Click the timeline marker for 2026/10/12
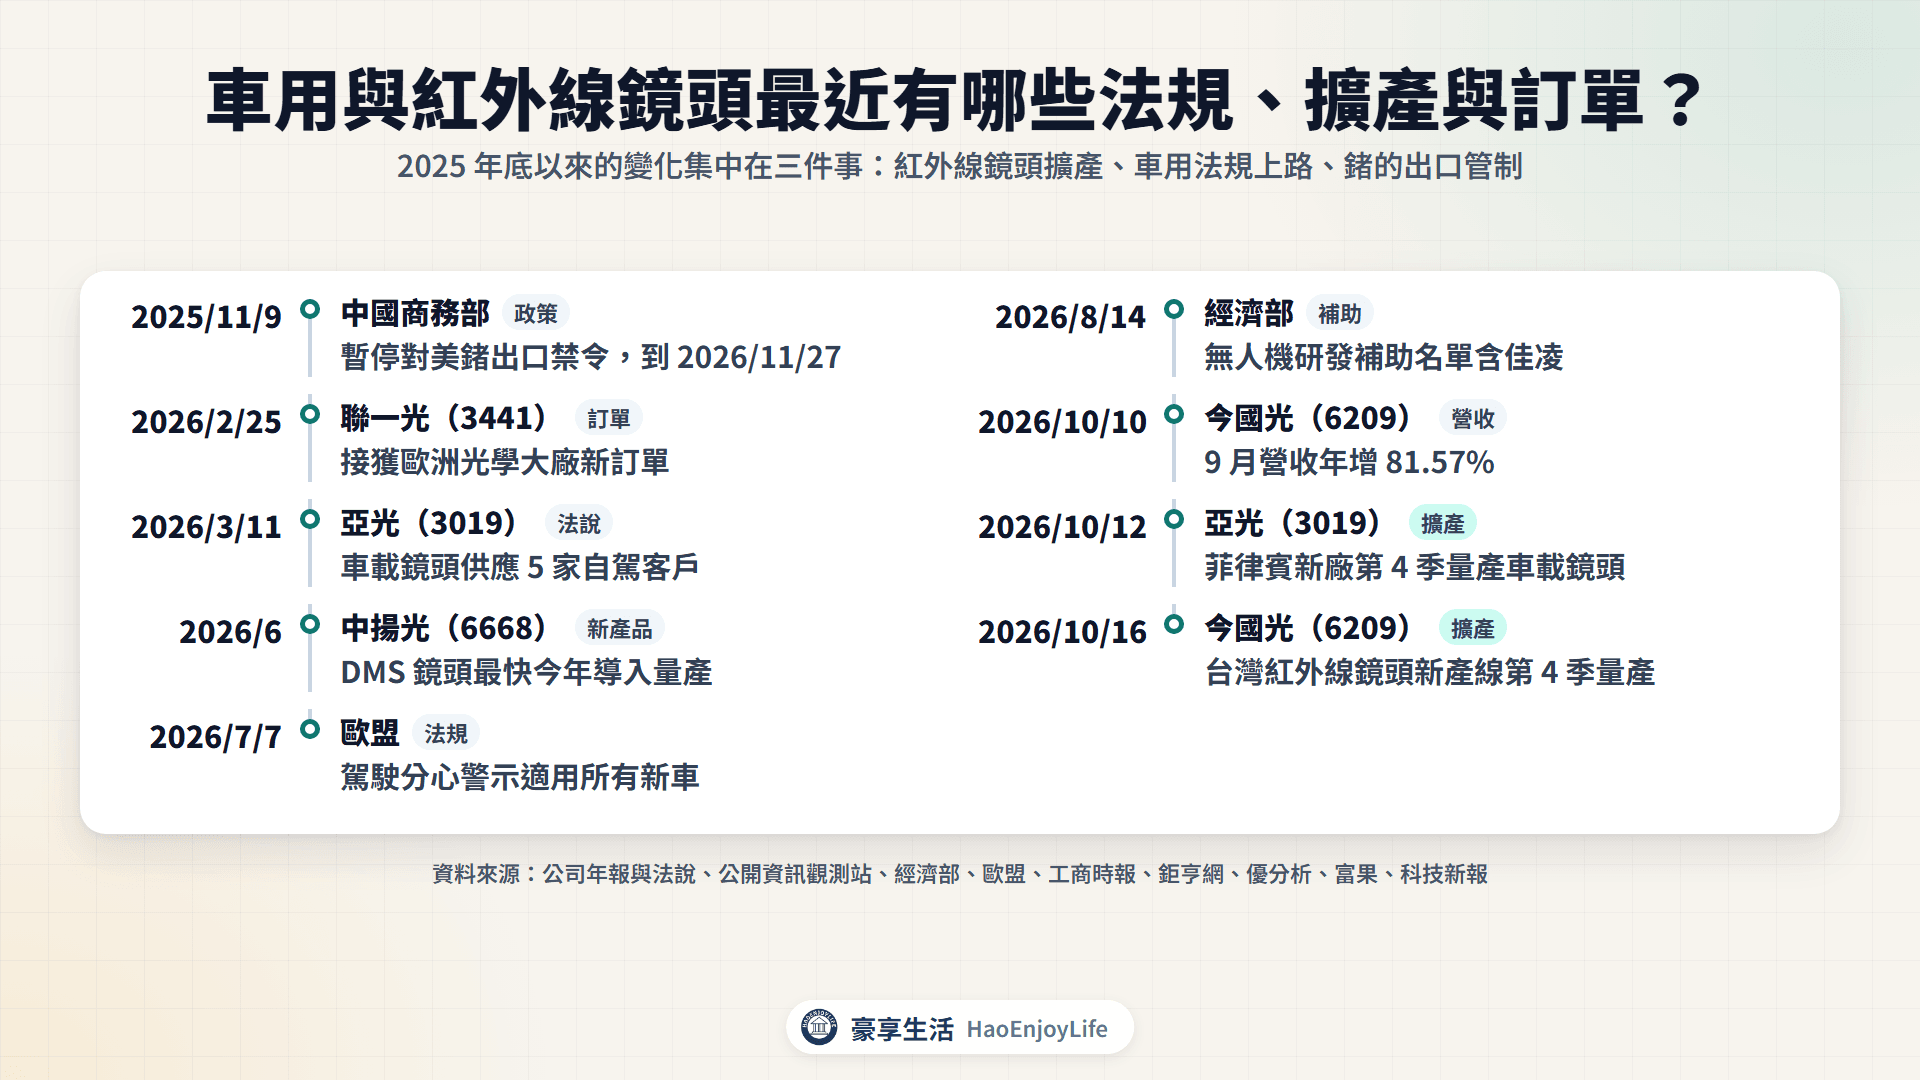The image size is (1920, 1080). [1174, 519]
